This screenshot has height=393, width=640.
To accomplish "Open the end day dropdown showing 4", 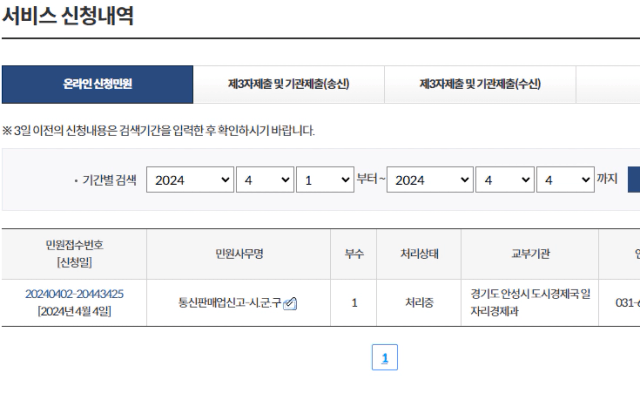I will pos(565,180).
